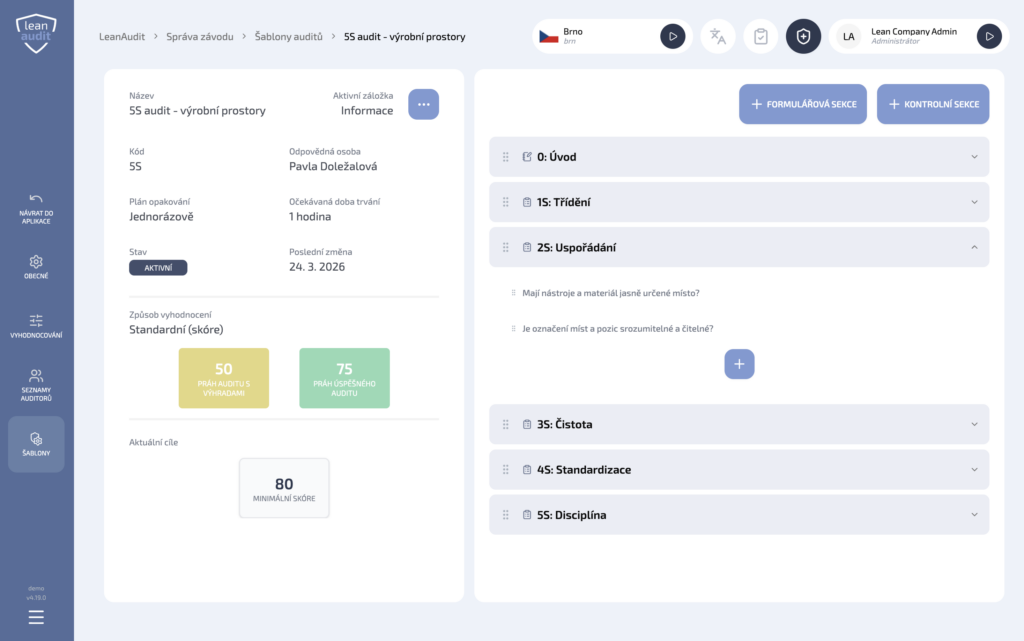Screen dimensions: 1024x641
Task: Click the dark shield admin icon
Action: (803, 37)
